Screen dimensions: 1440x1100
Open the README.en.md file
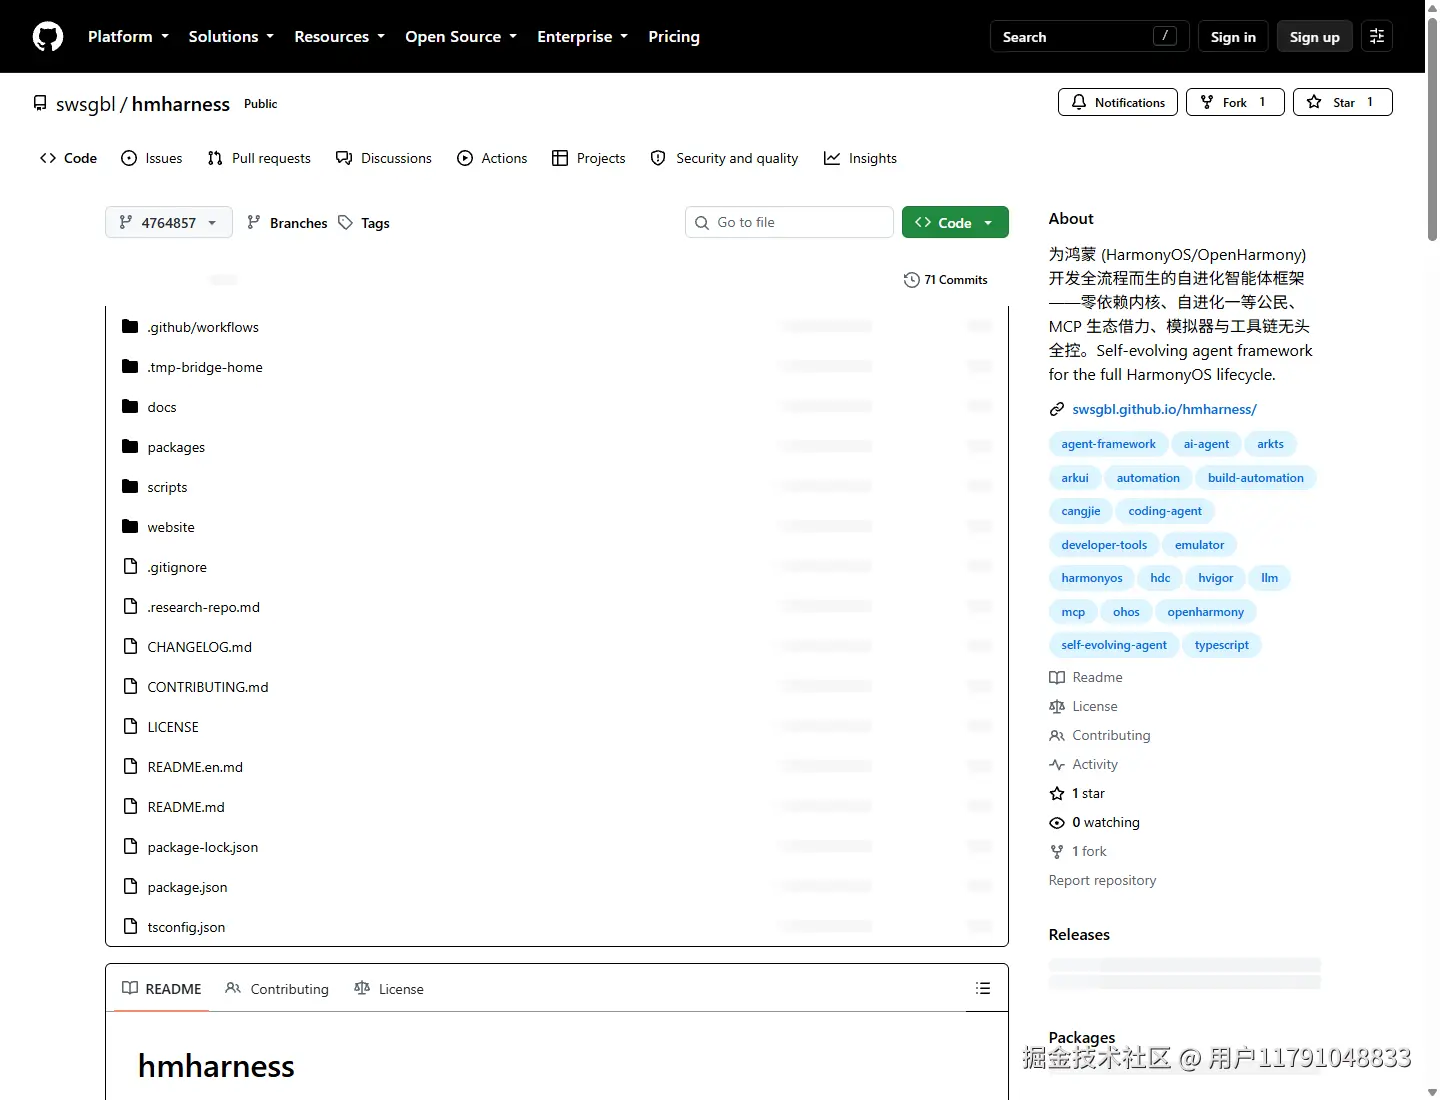point(195,767)
